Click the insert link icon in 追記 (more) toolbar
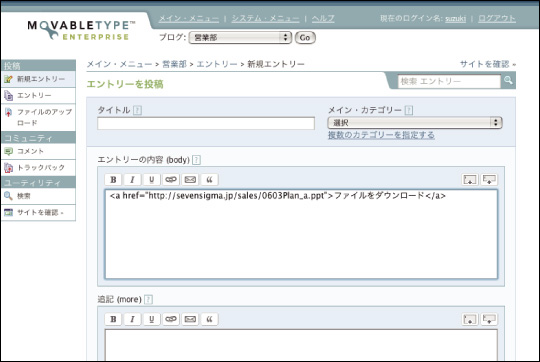The width and height of the screenshot is (540, 362). tap(171, 319)
